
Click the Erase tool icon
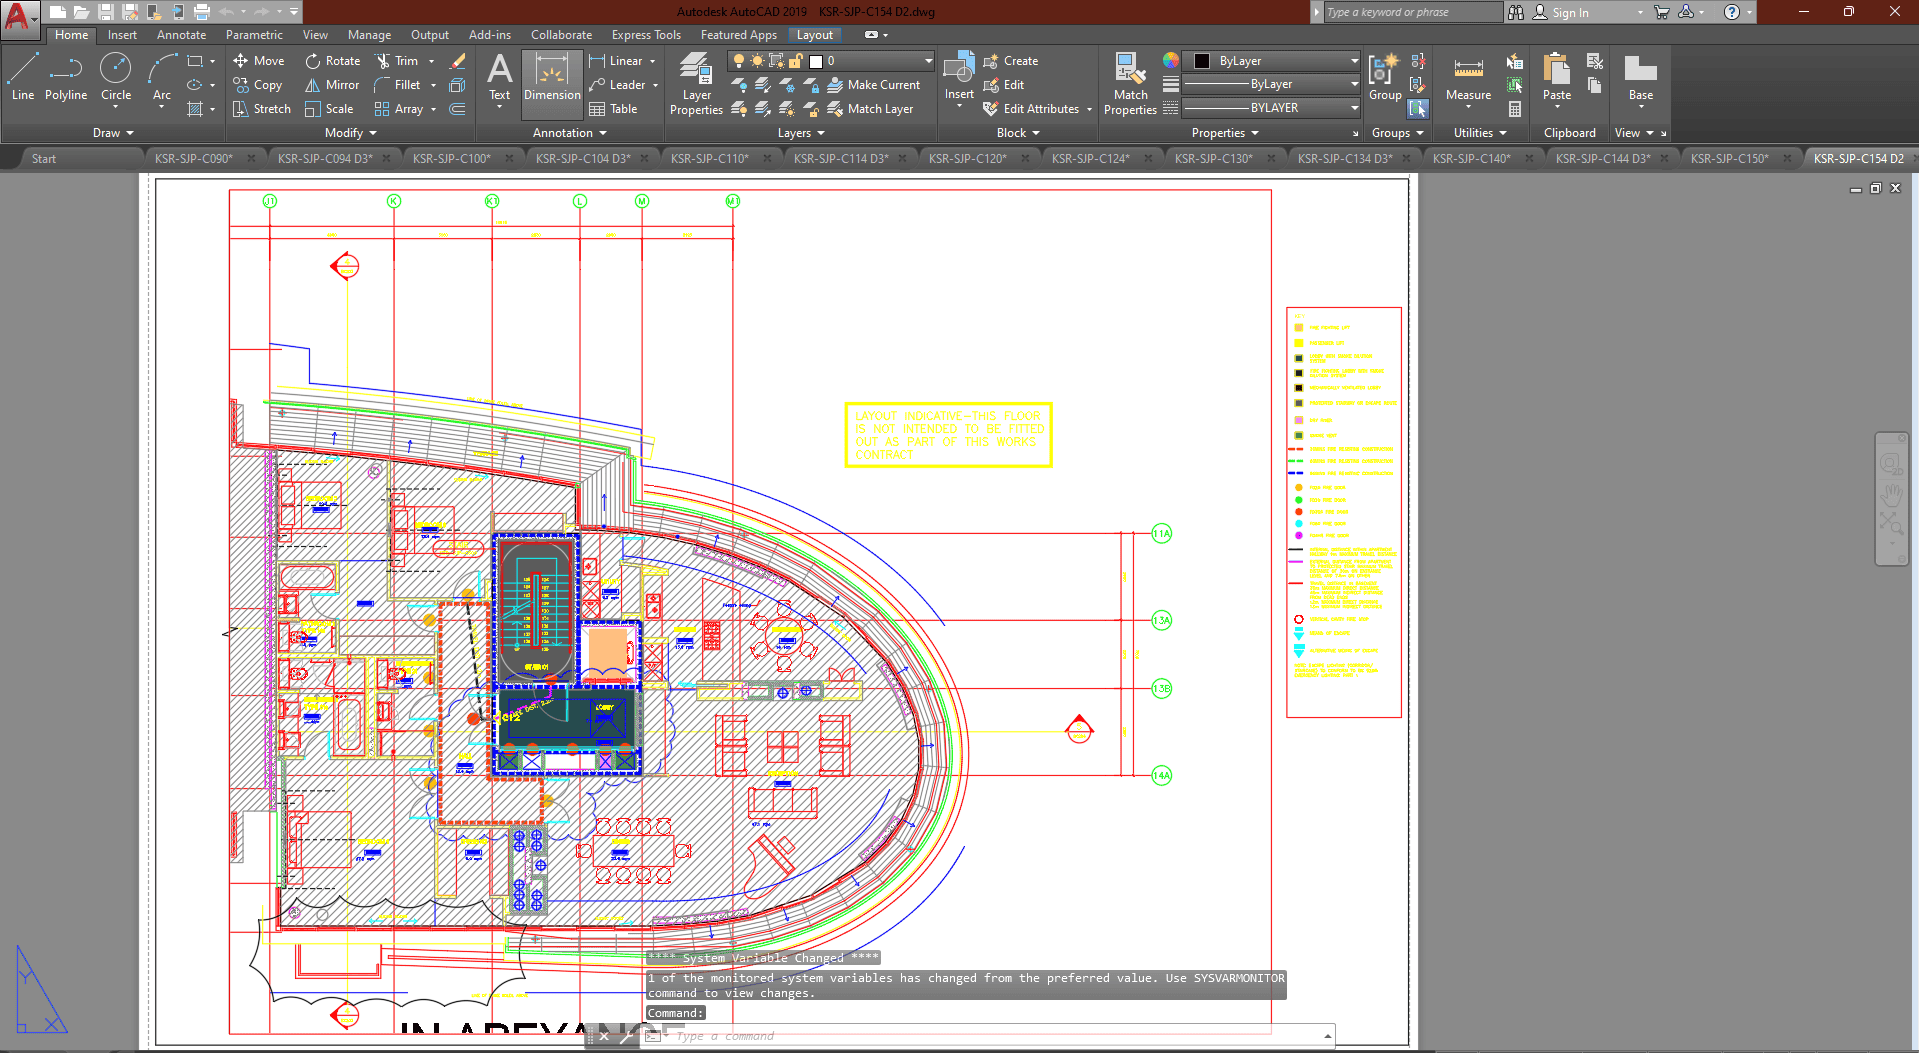(458, 61)
